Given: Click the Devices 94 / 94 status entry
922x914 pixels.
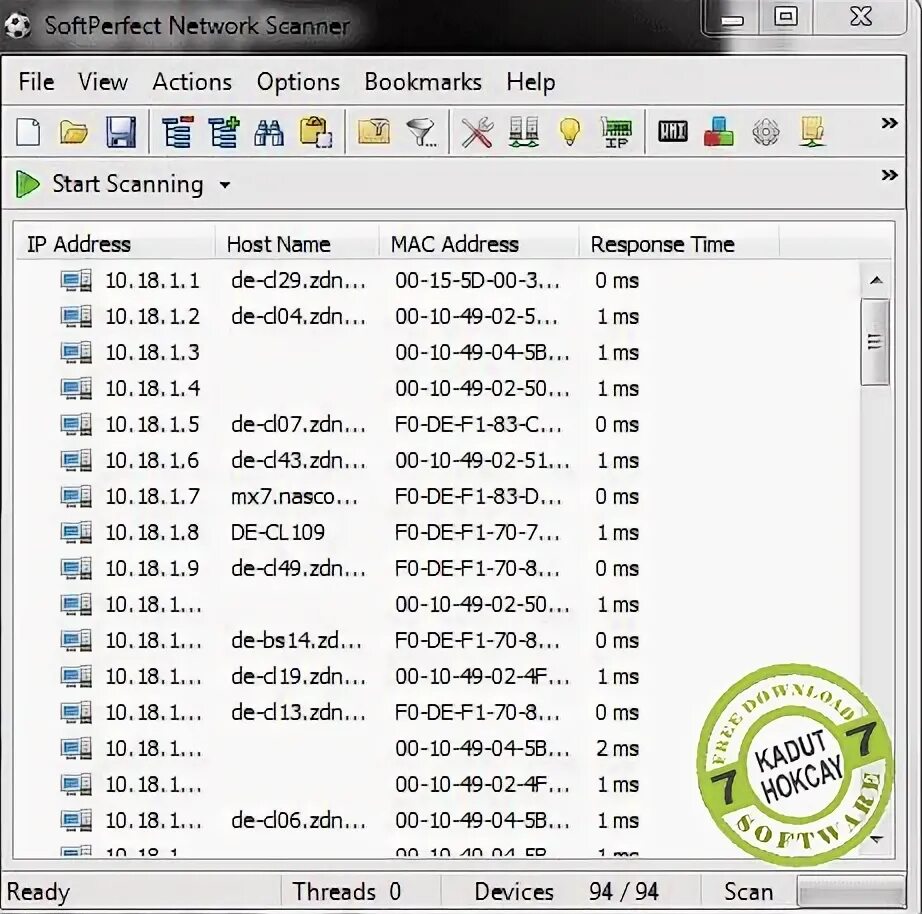Looking at the screenshot, I should 567,892.
